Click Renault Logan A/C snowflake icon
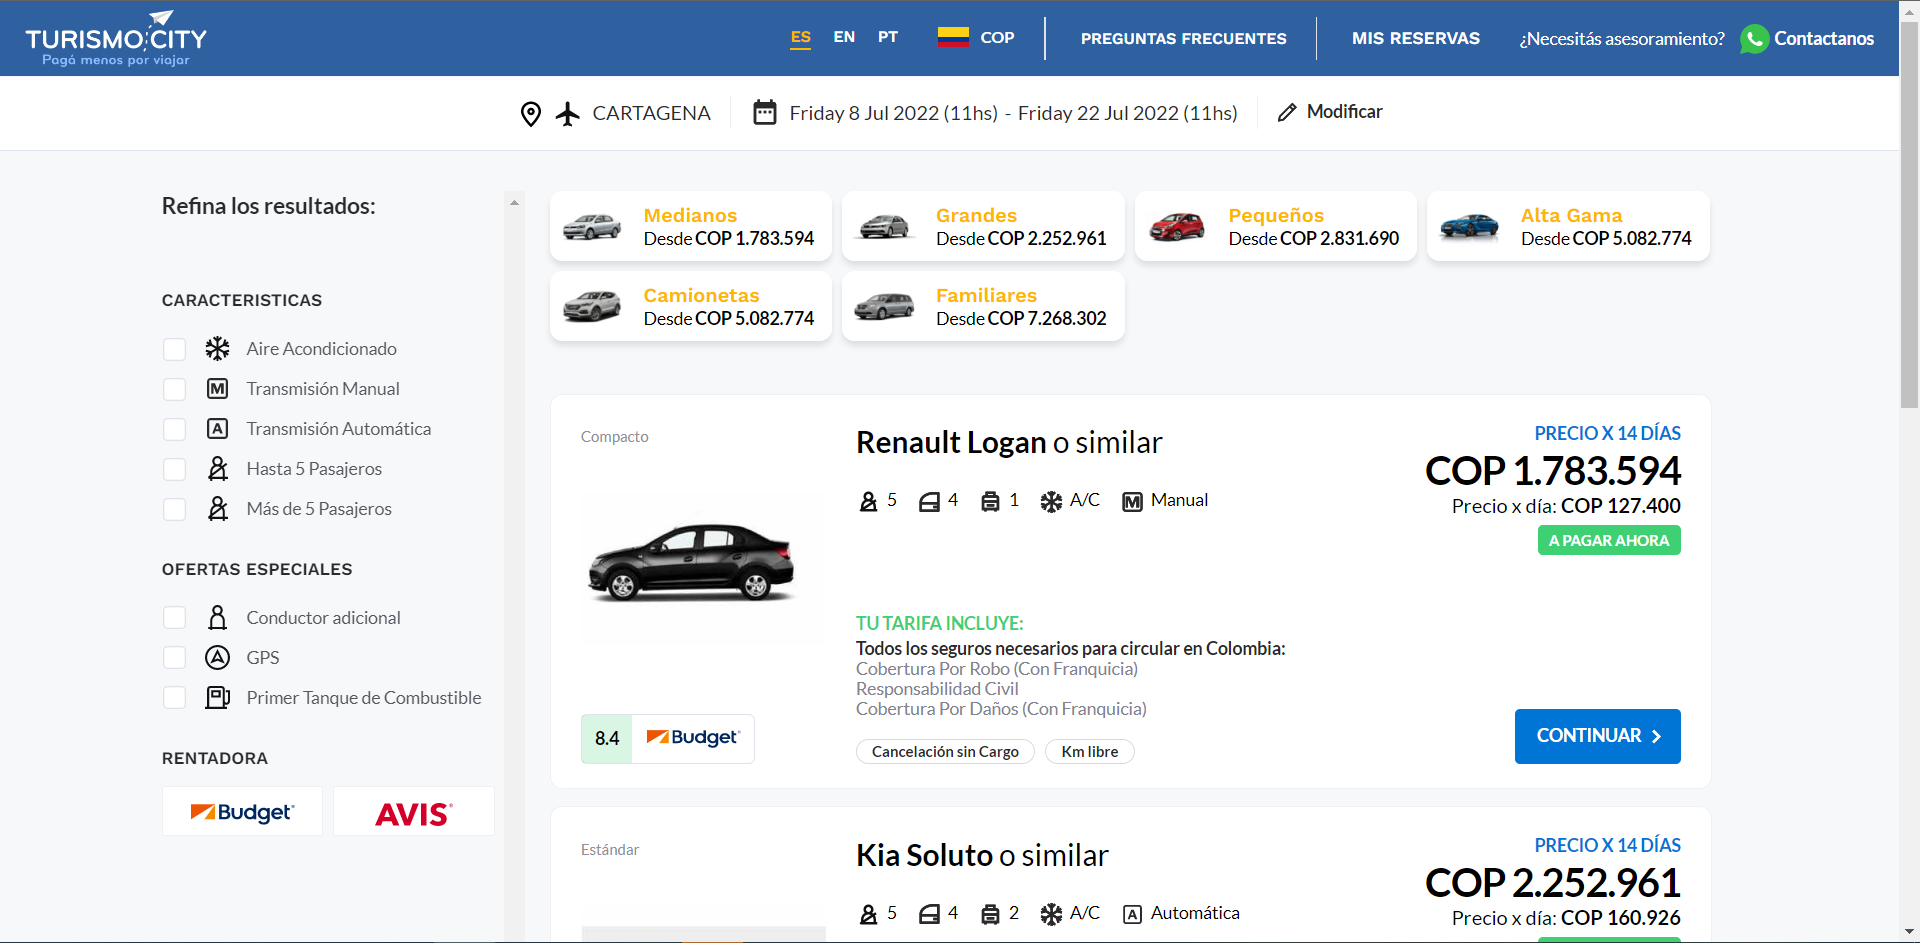1920x943 pixels. [x=1051, y=501]
